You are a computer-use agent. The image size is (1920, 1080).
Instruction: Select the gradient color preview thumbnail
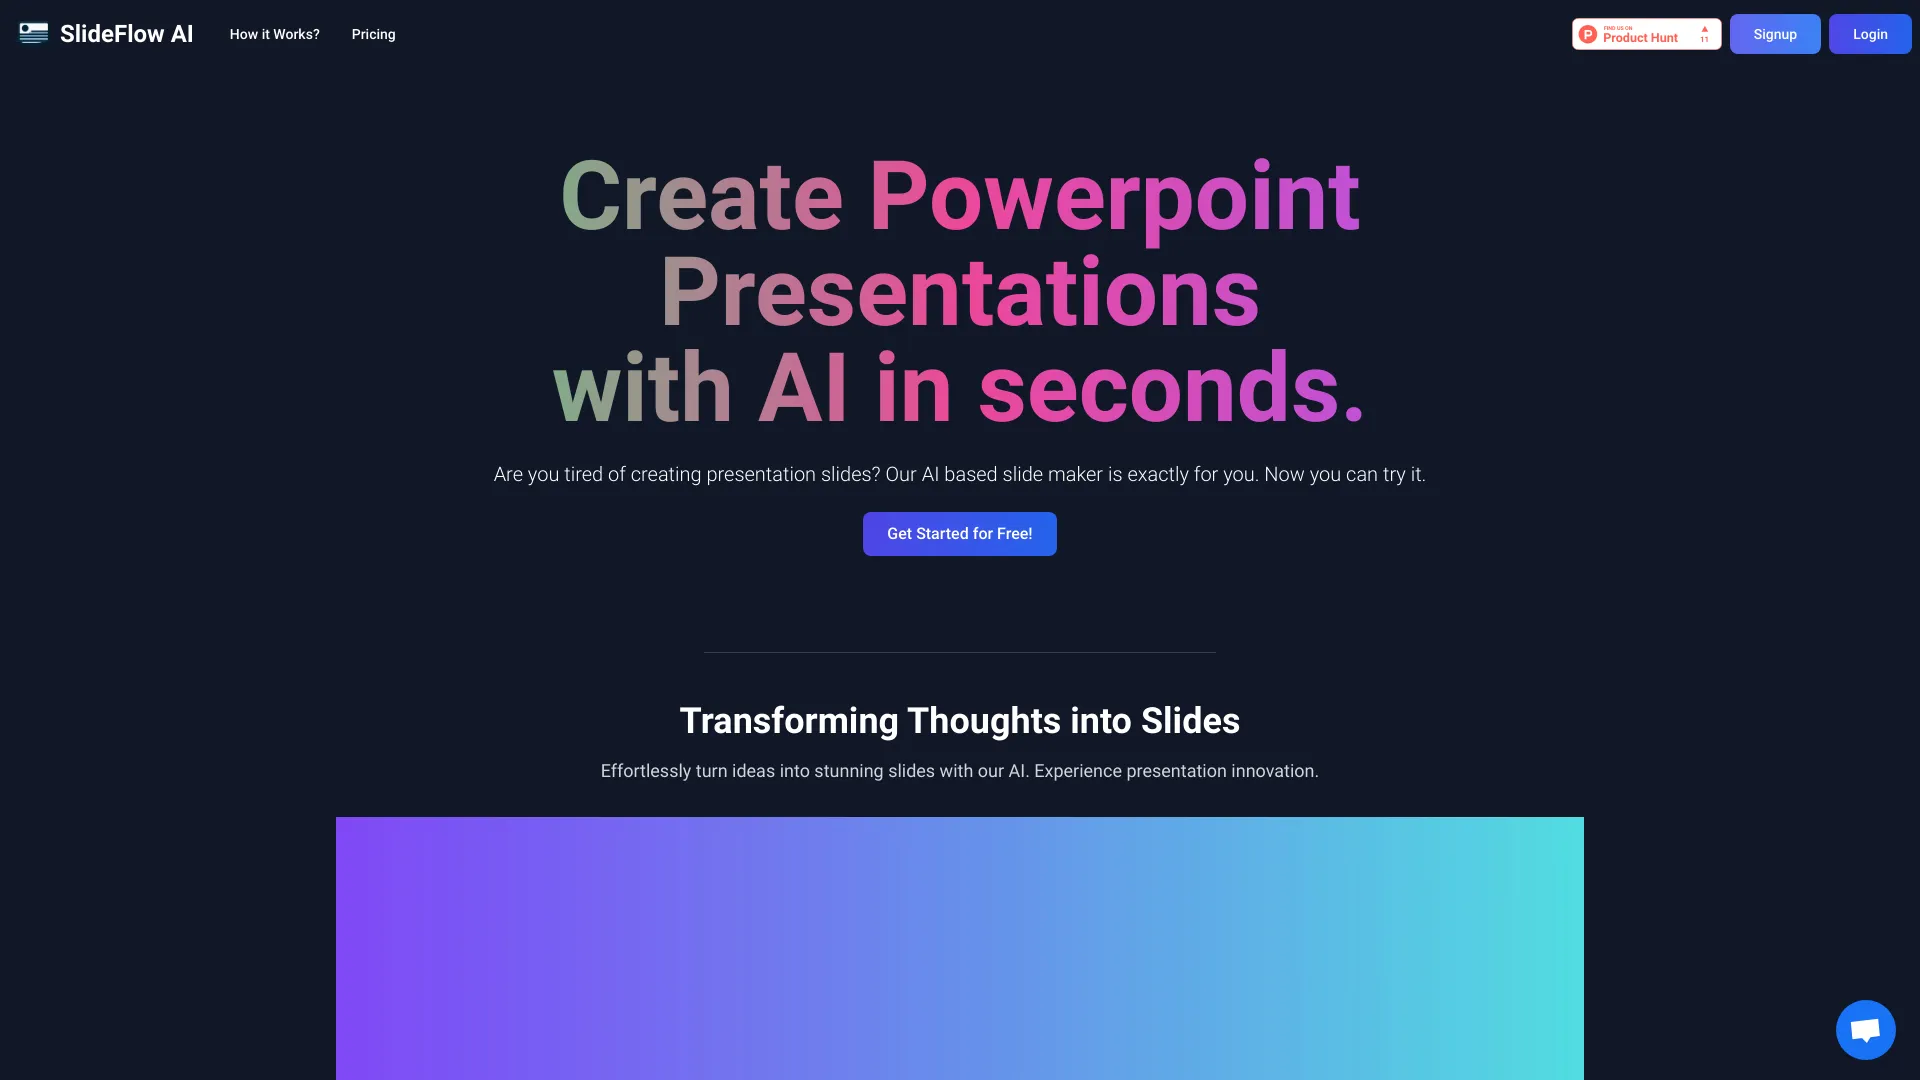coord(959,948)
